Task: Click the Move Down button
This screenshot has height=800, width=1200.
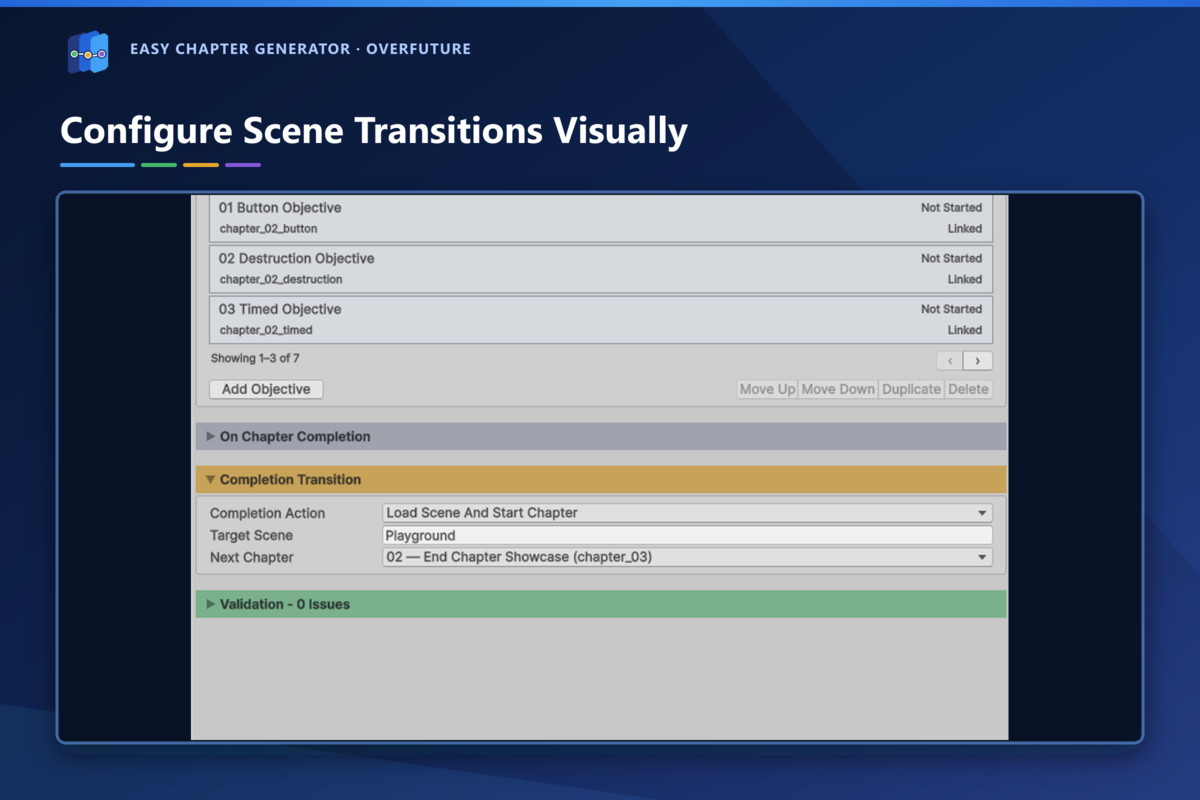Action: pos(838,389)
